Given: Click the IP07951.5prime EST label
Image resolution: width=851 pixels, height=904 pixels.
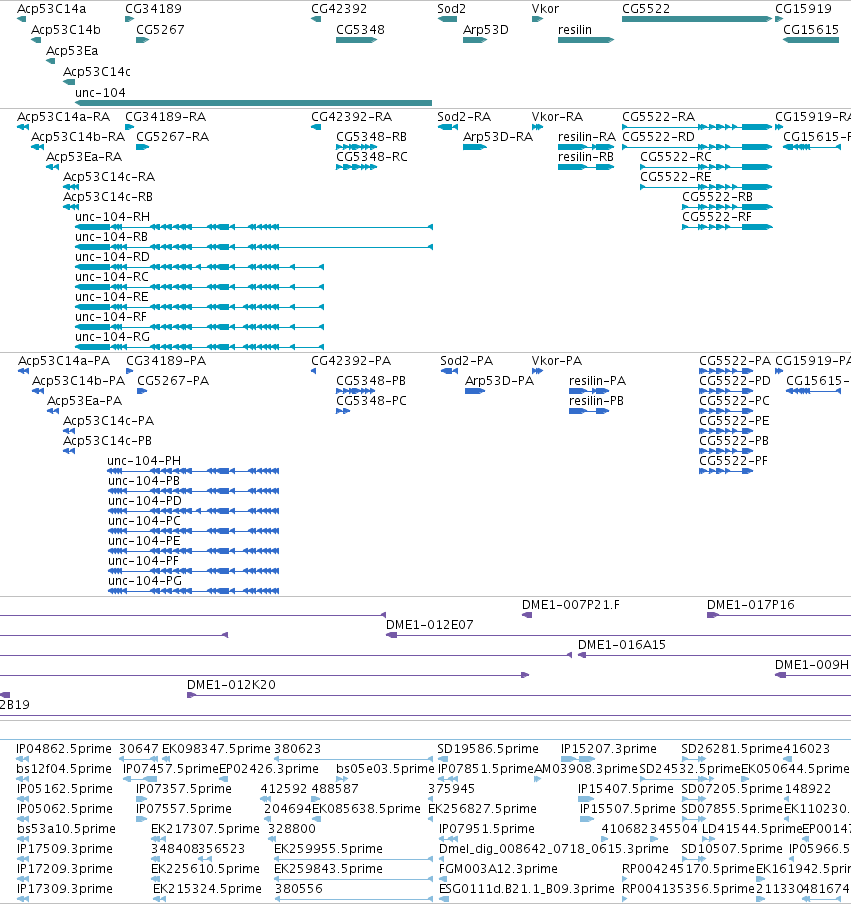Looking at the screenshot, I should tap(487, 829).
